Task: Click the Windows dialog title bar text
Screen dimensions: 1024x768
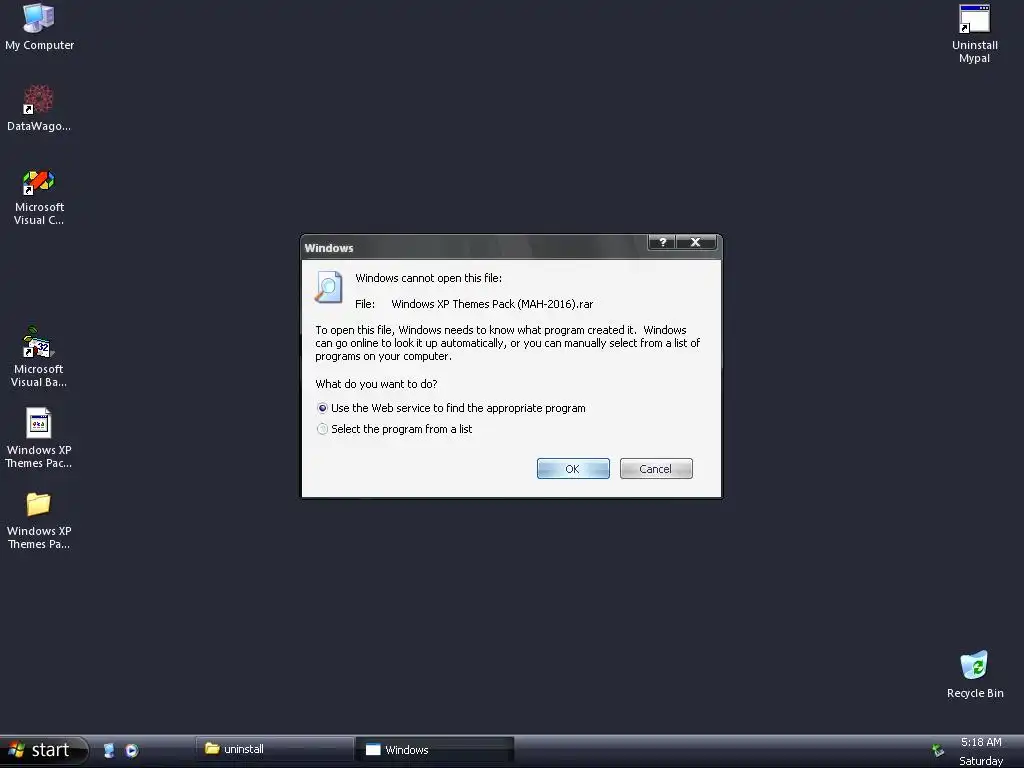Action: (328, 248)
